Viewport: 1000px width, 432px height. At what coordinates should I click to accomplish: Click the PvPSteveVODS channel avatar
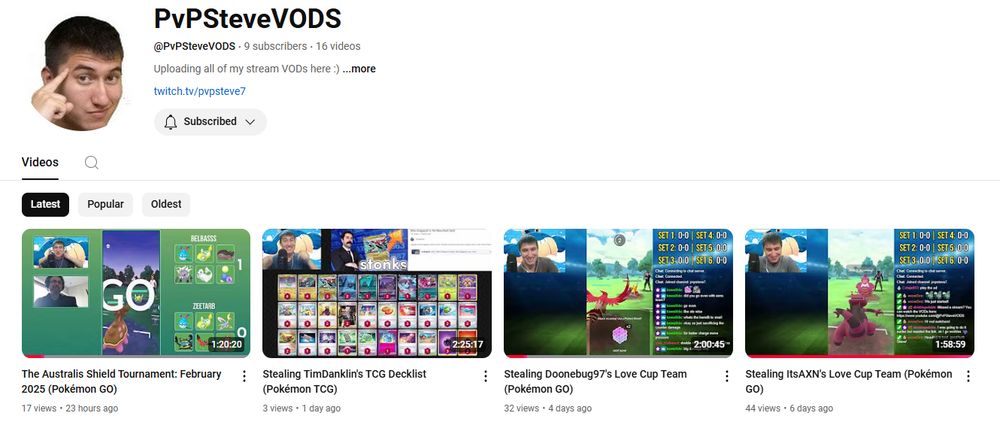click(80, 72)
